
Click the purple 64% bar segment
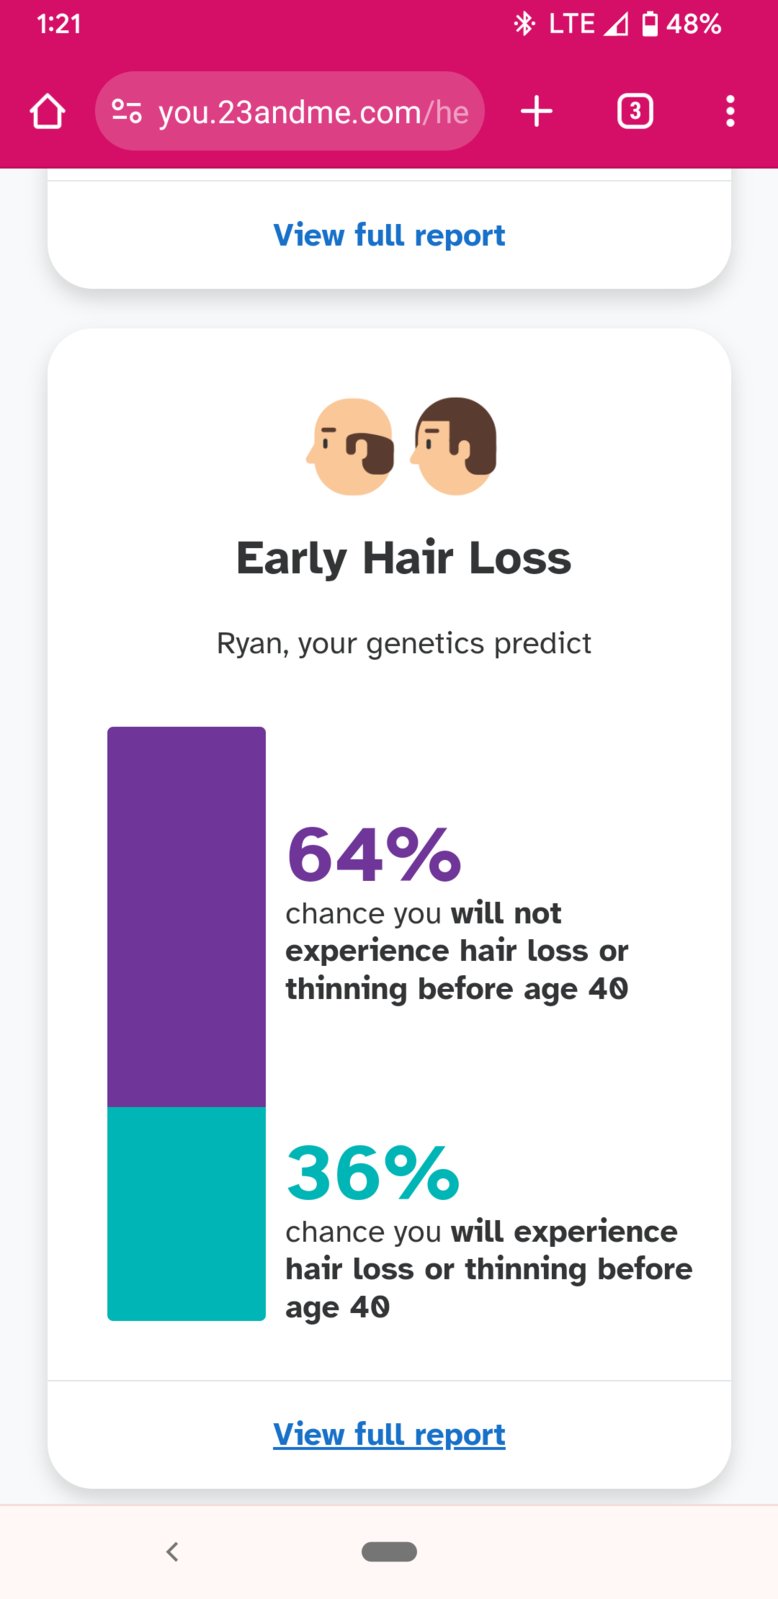pos(186,916)
